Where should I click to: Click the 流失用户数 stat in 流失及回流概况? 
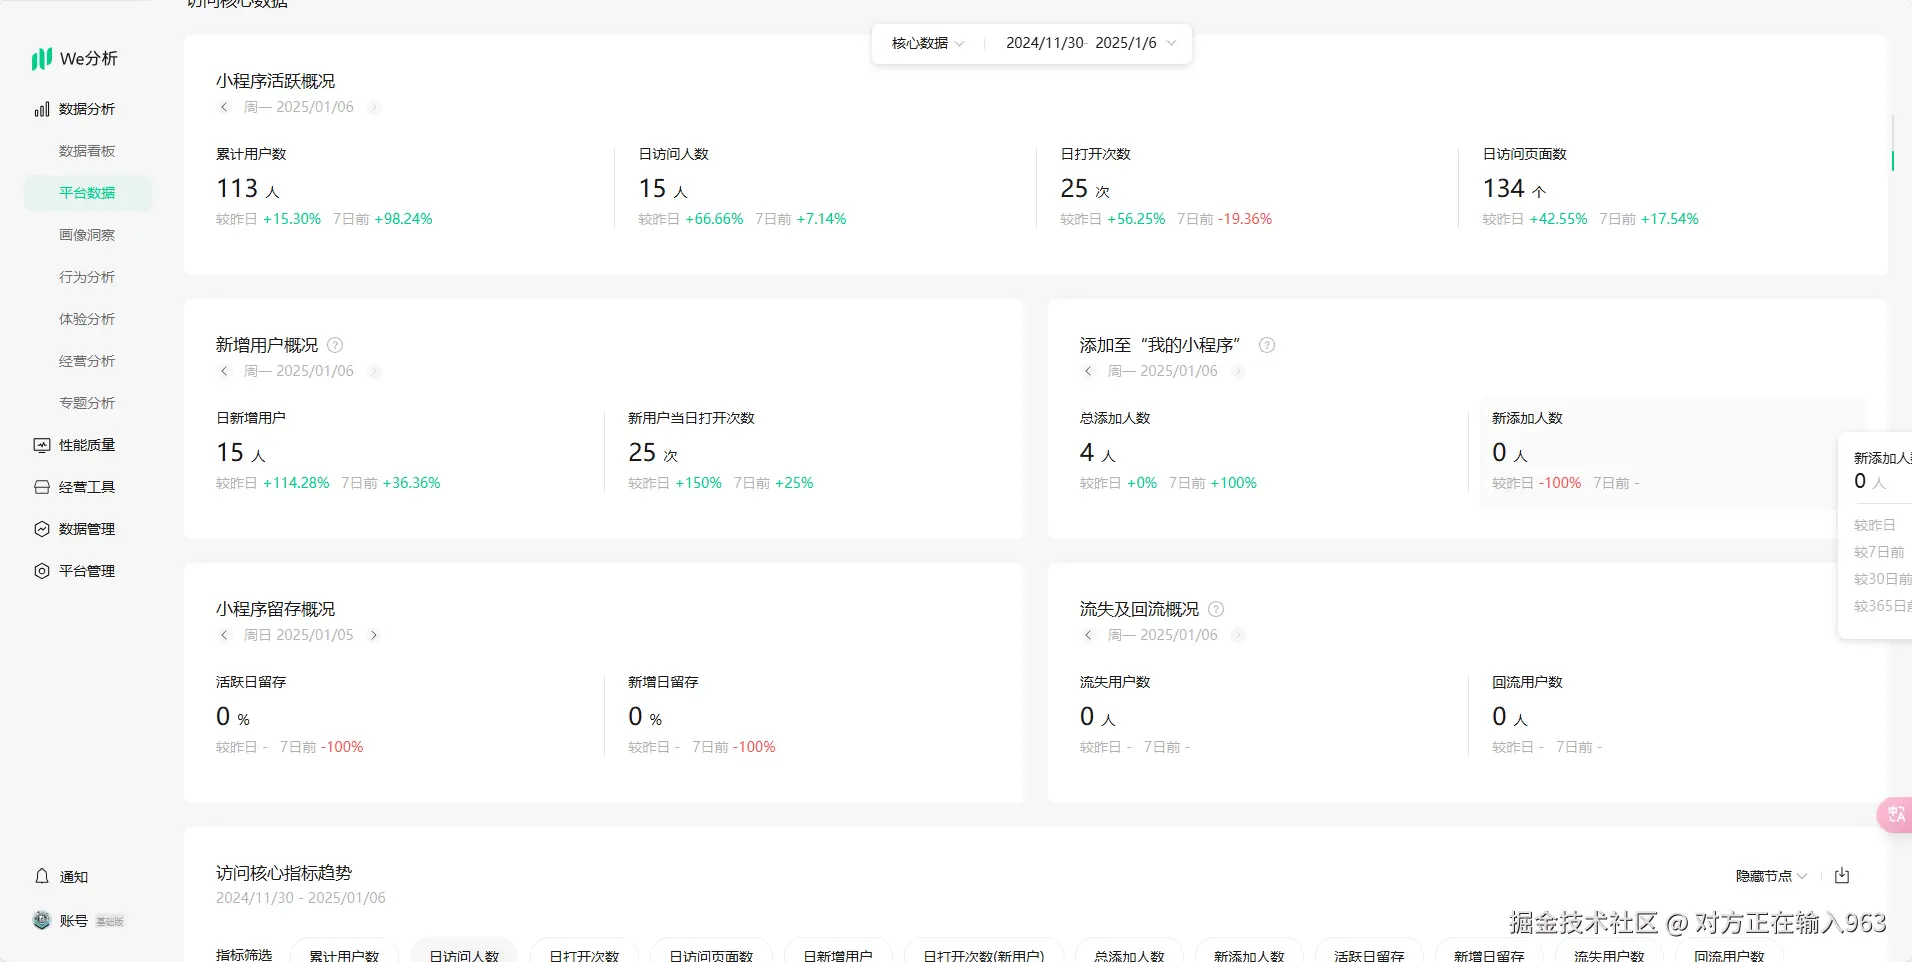pos(1264,715)
